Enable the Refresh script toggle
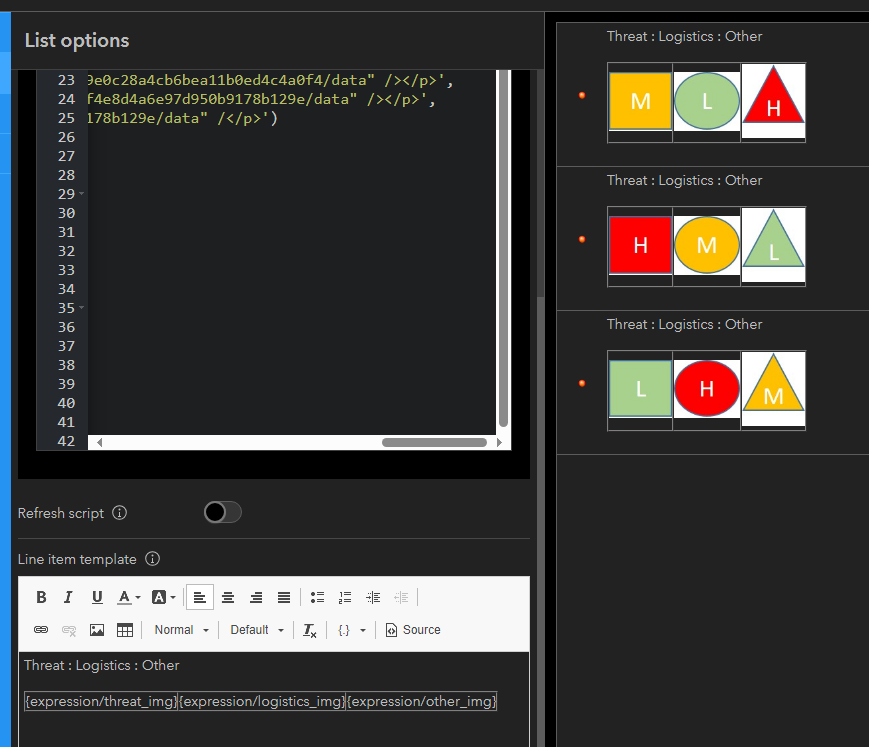 pos(221,512)
